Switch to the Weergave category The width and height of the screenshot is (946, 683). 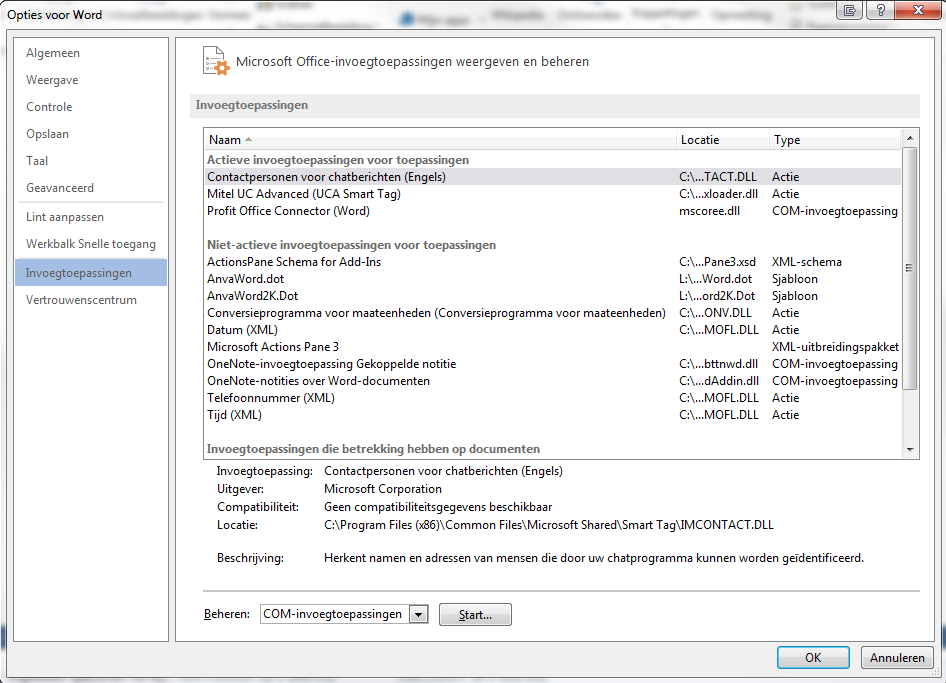52,80
